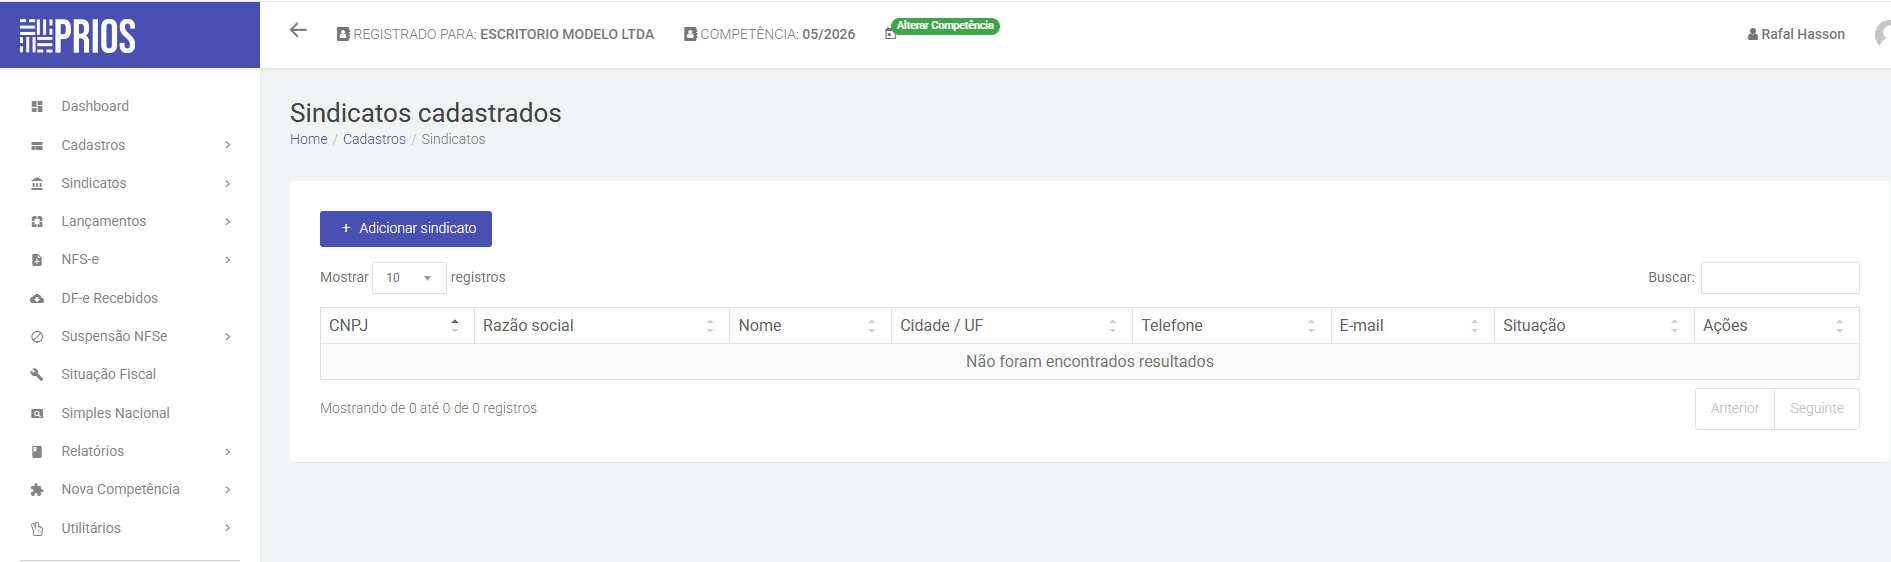Click the icon beside COMPETÊNCIA label
Screen dimensions: 1891x562
(690, 34)
